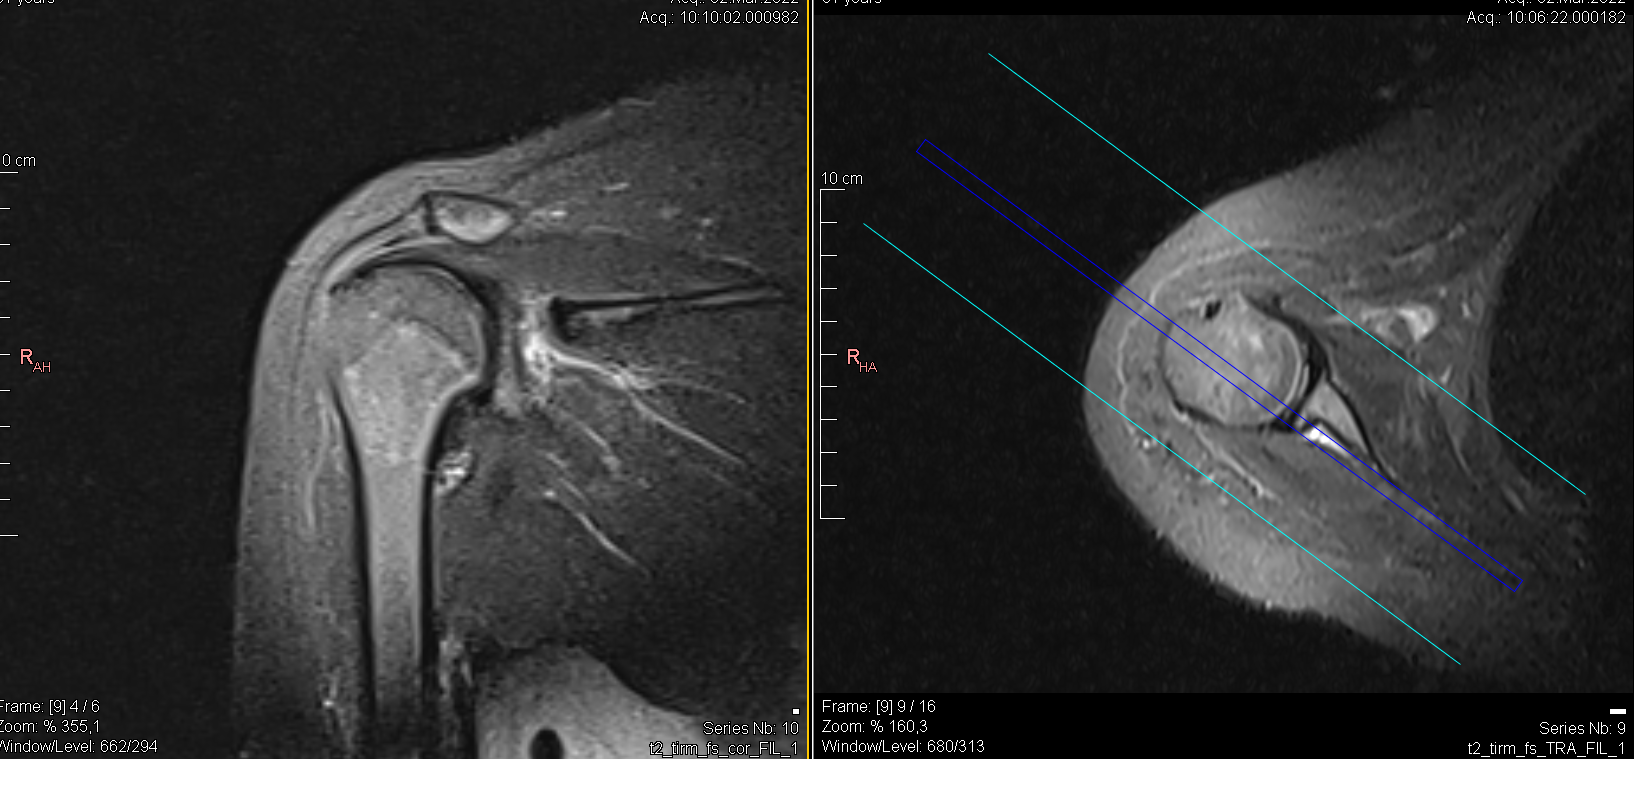Image resolution: width=1635 pixels, height=788 pixels.
Task: Click the small white square in coronal viewport corner
Action: [795, 711]
